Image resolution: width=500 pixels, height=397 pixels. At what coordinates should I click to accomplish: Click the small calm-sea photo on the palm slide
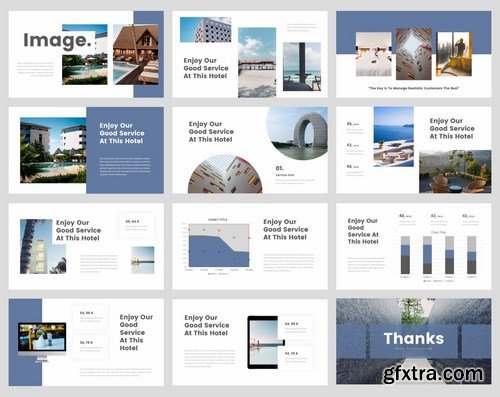click(143, 260)
